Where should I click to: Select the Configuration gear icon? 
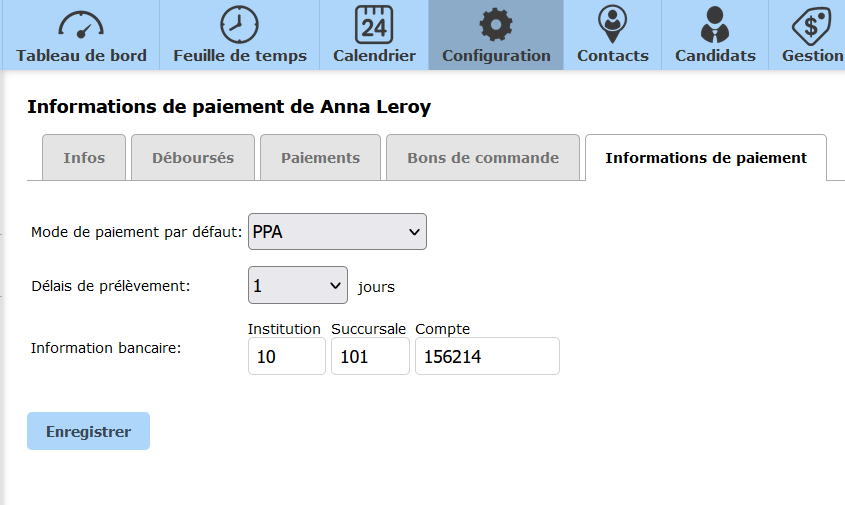coord(496,24)
